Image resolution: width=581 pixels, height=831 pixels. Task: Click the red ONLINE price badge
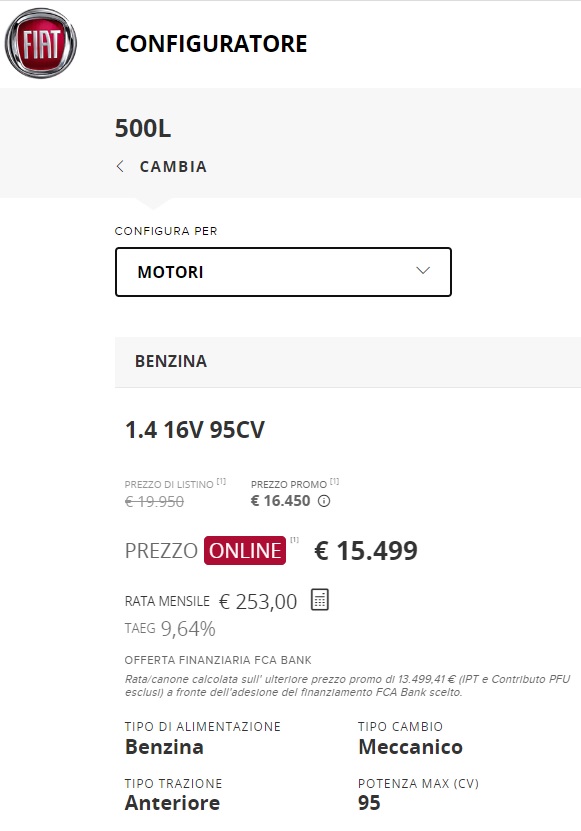[x=245, y=551]
